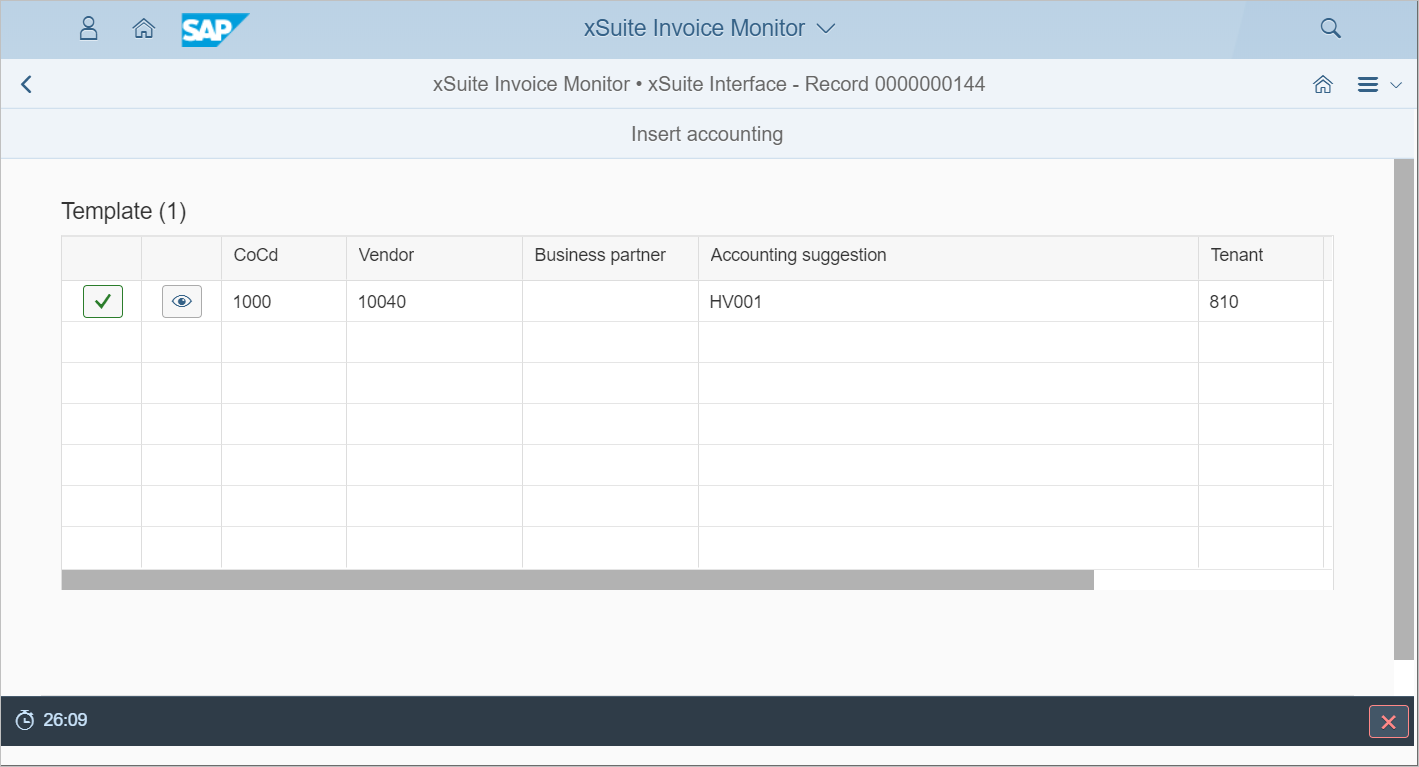Open the user profile icon

coord(89,29)
